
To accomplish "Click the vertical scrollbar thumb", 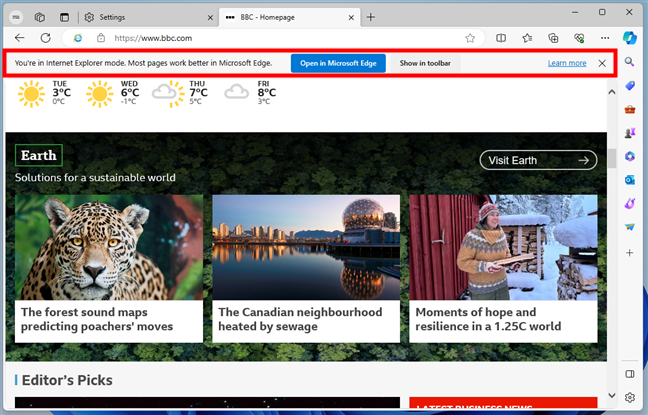I will 612,158.
